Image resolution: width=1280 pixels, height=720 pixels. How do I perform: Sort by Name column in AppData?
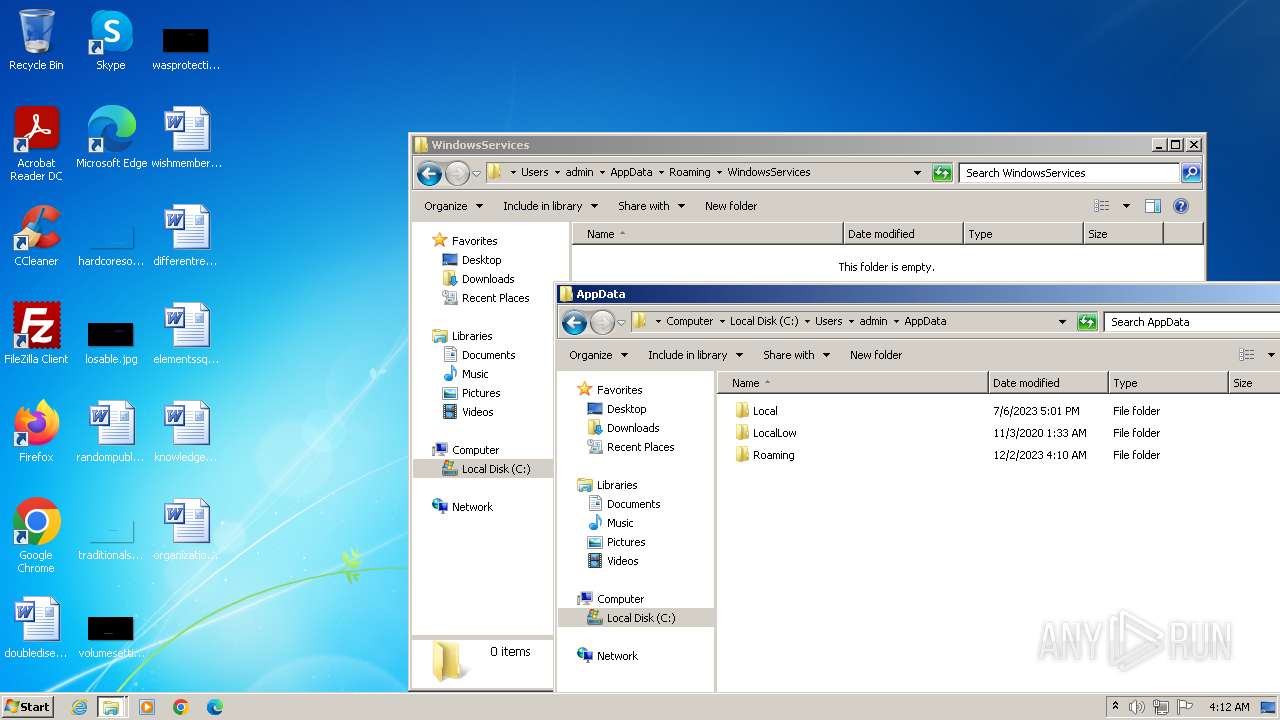coord(852,383)
